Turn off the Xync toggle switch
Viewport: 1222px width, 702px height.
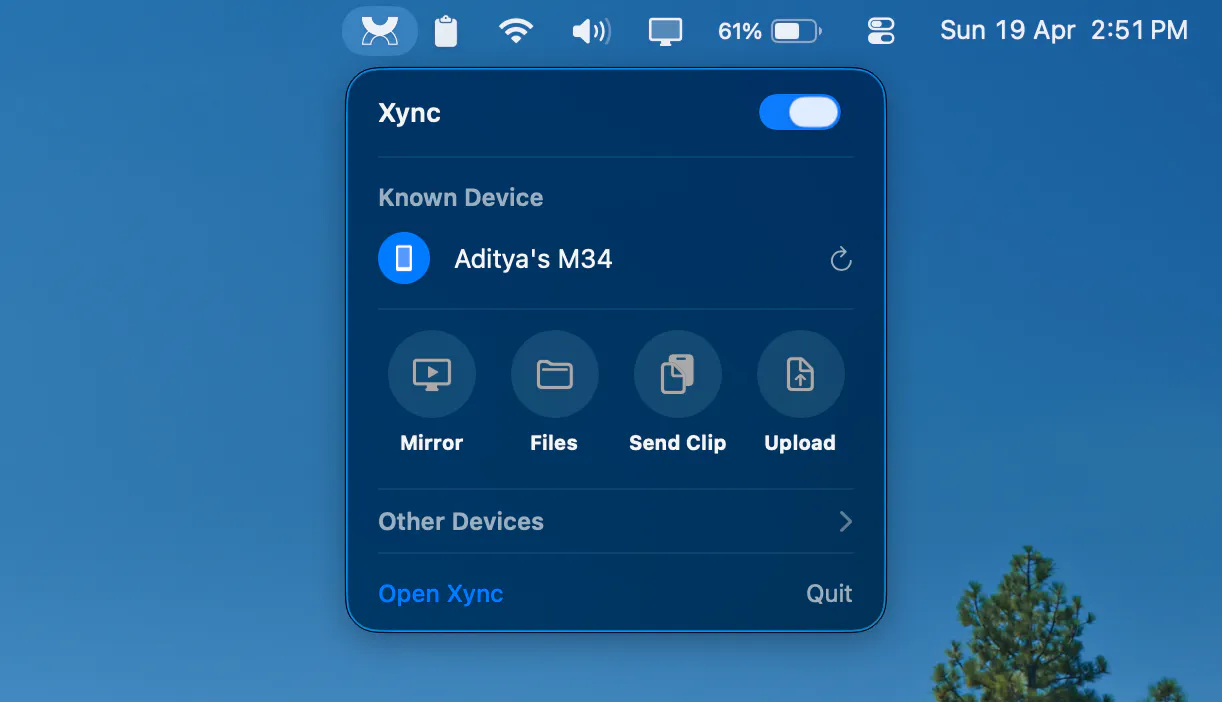click(x=800, y=113)
